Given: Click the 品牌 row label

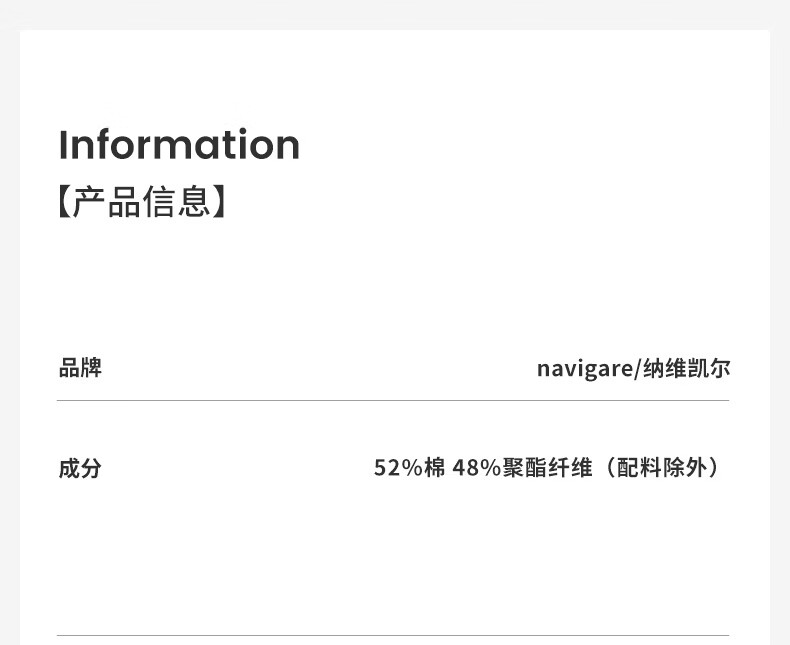Looking at the screenshot, I should pyautogui.click(x=80, y=368).
